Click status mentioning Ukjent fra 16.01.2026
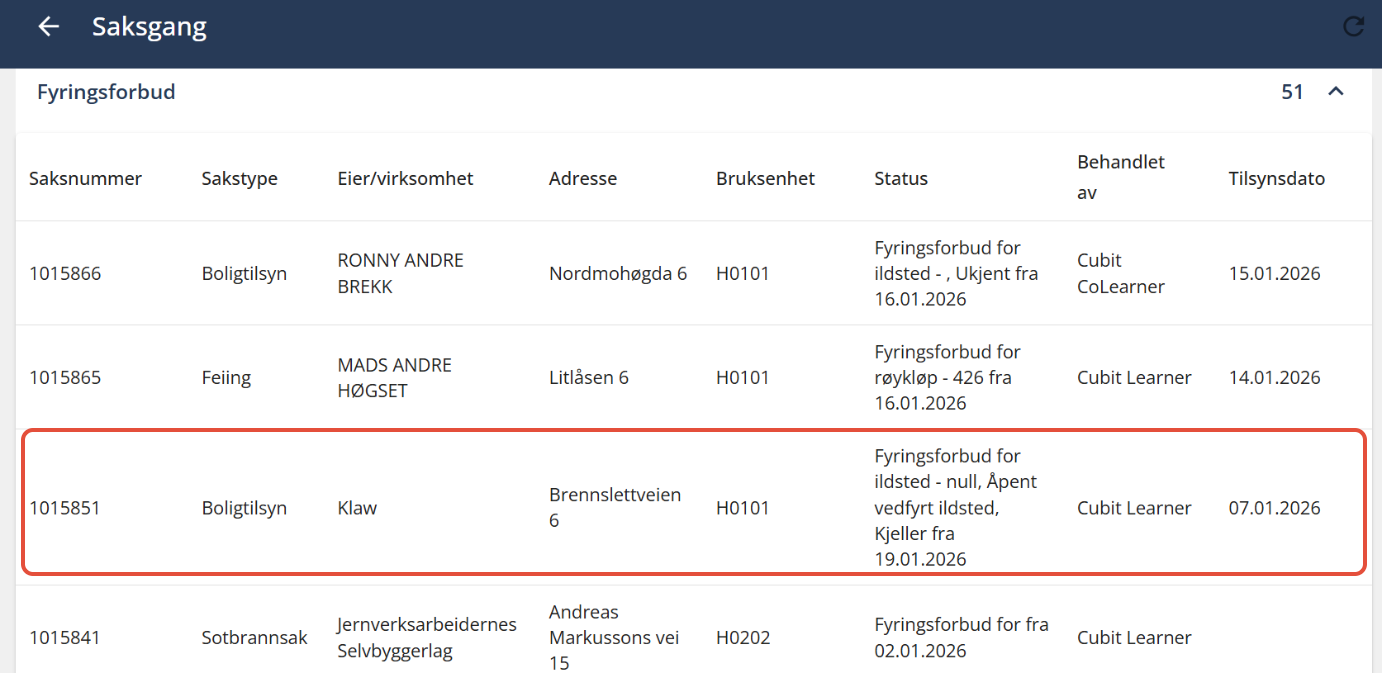Screen dimensions: 1382x673 tap(956, 273)
